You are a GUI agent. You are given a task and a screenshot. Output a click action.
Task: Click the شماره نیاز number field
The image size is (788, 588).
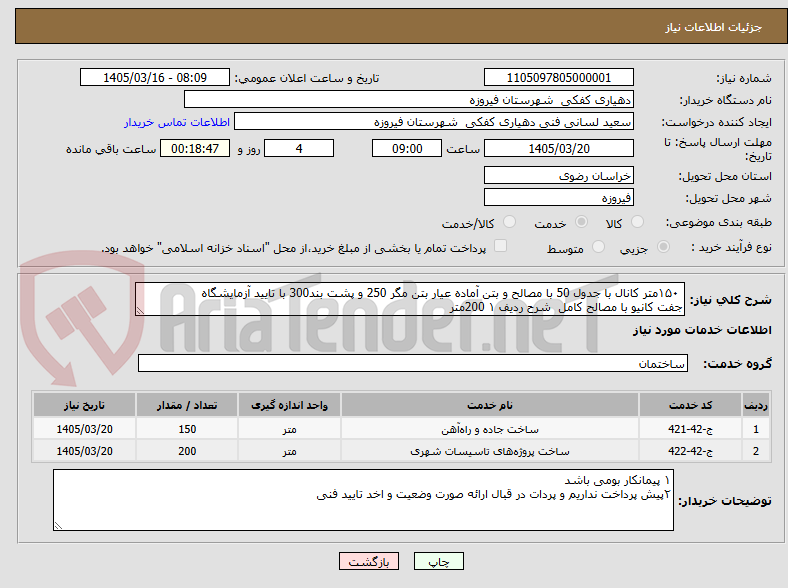click(558, 77)
